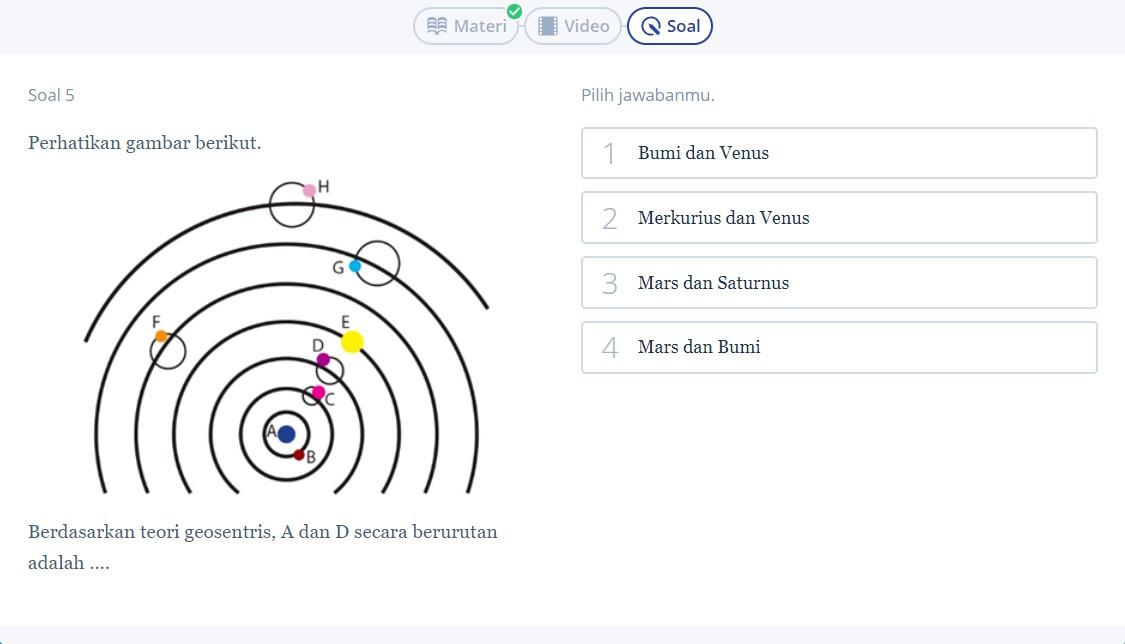Open the Materi book icon

pyautogui.click(x=436, y=26)
